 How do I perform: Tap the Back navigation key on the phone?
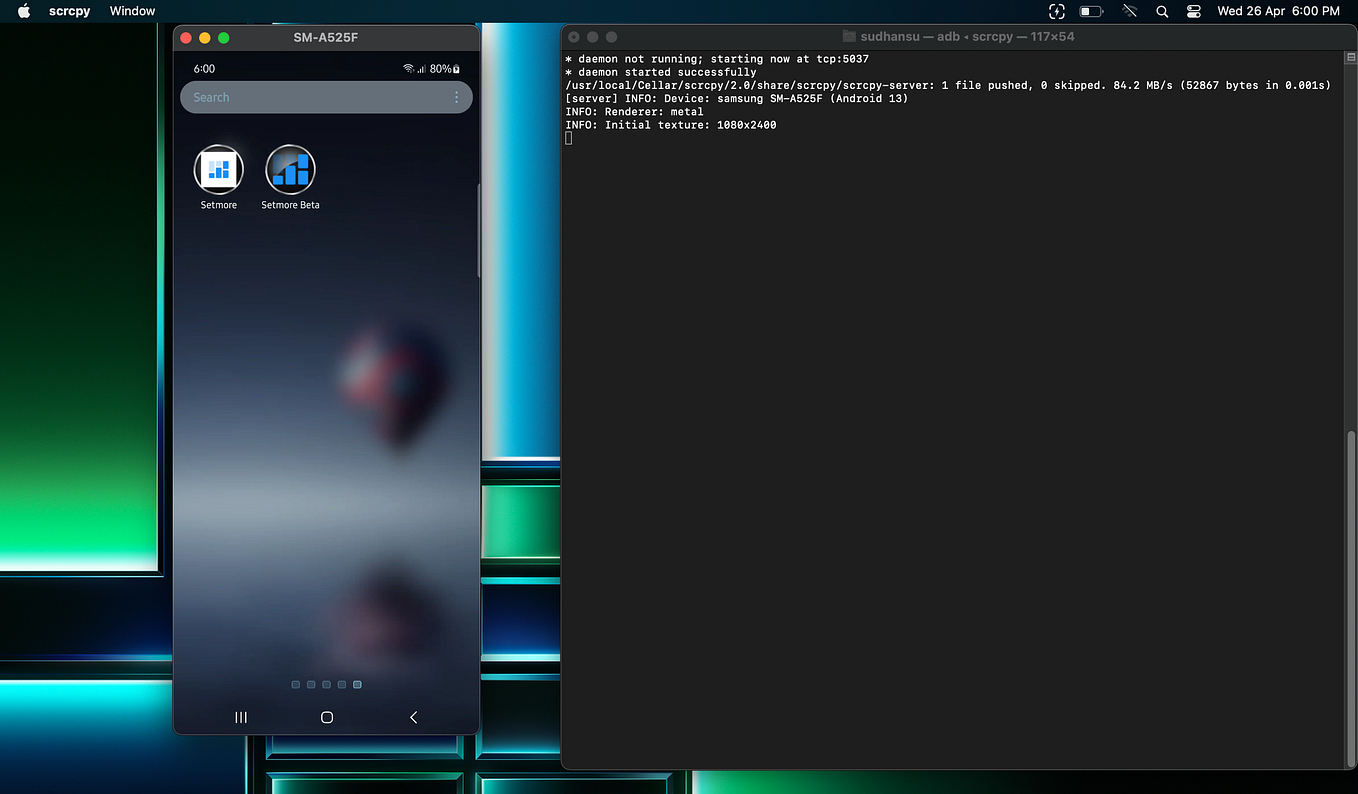[413, 717]
